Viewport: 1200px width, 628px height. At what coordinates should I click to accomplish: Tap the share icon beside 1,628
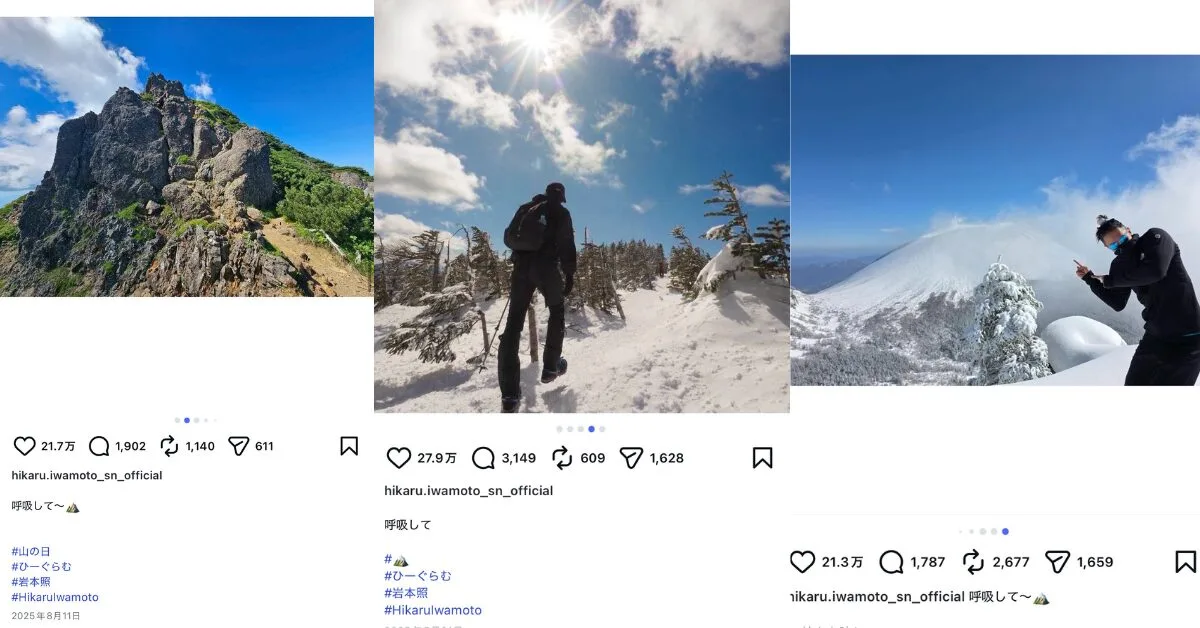(631, 458)
